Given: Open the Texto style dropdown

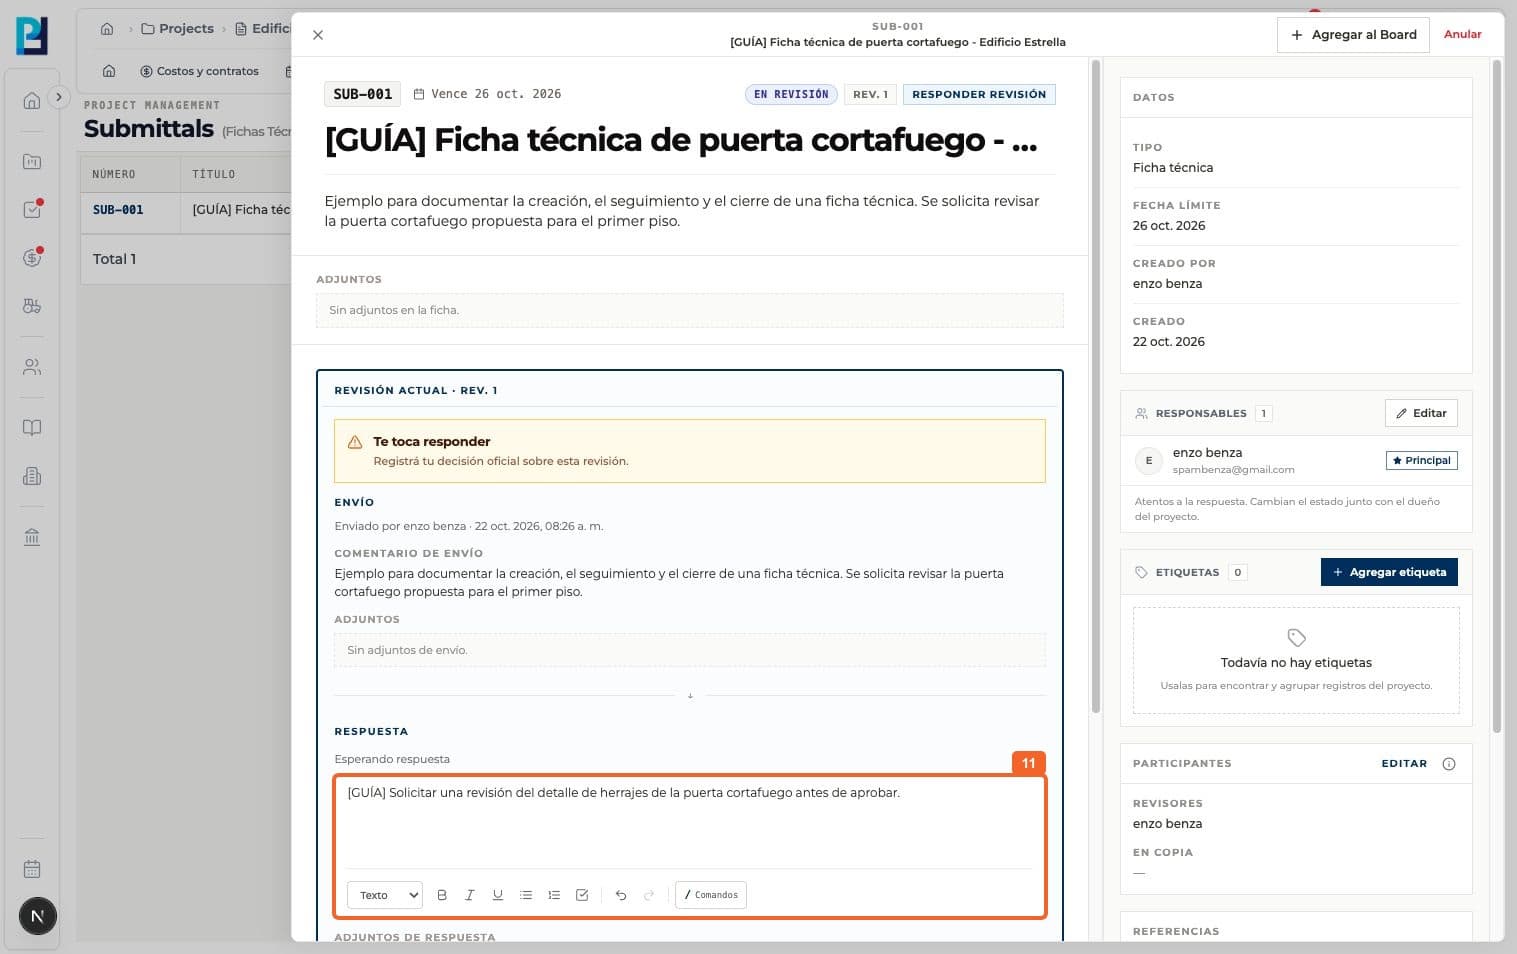Looking at the screenshot, I should 385,895.
